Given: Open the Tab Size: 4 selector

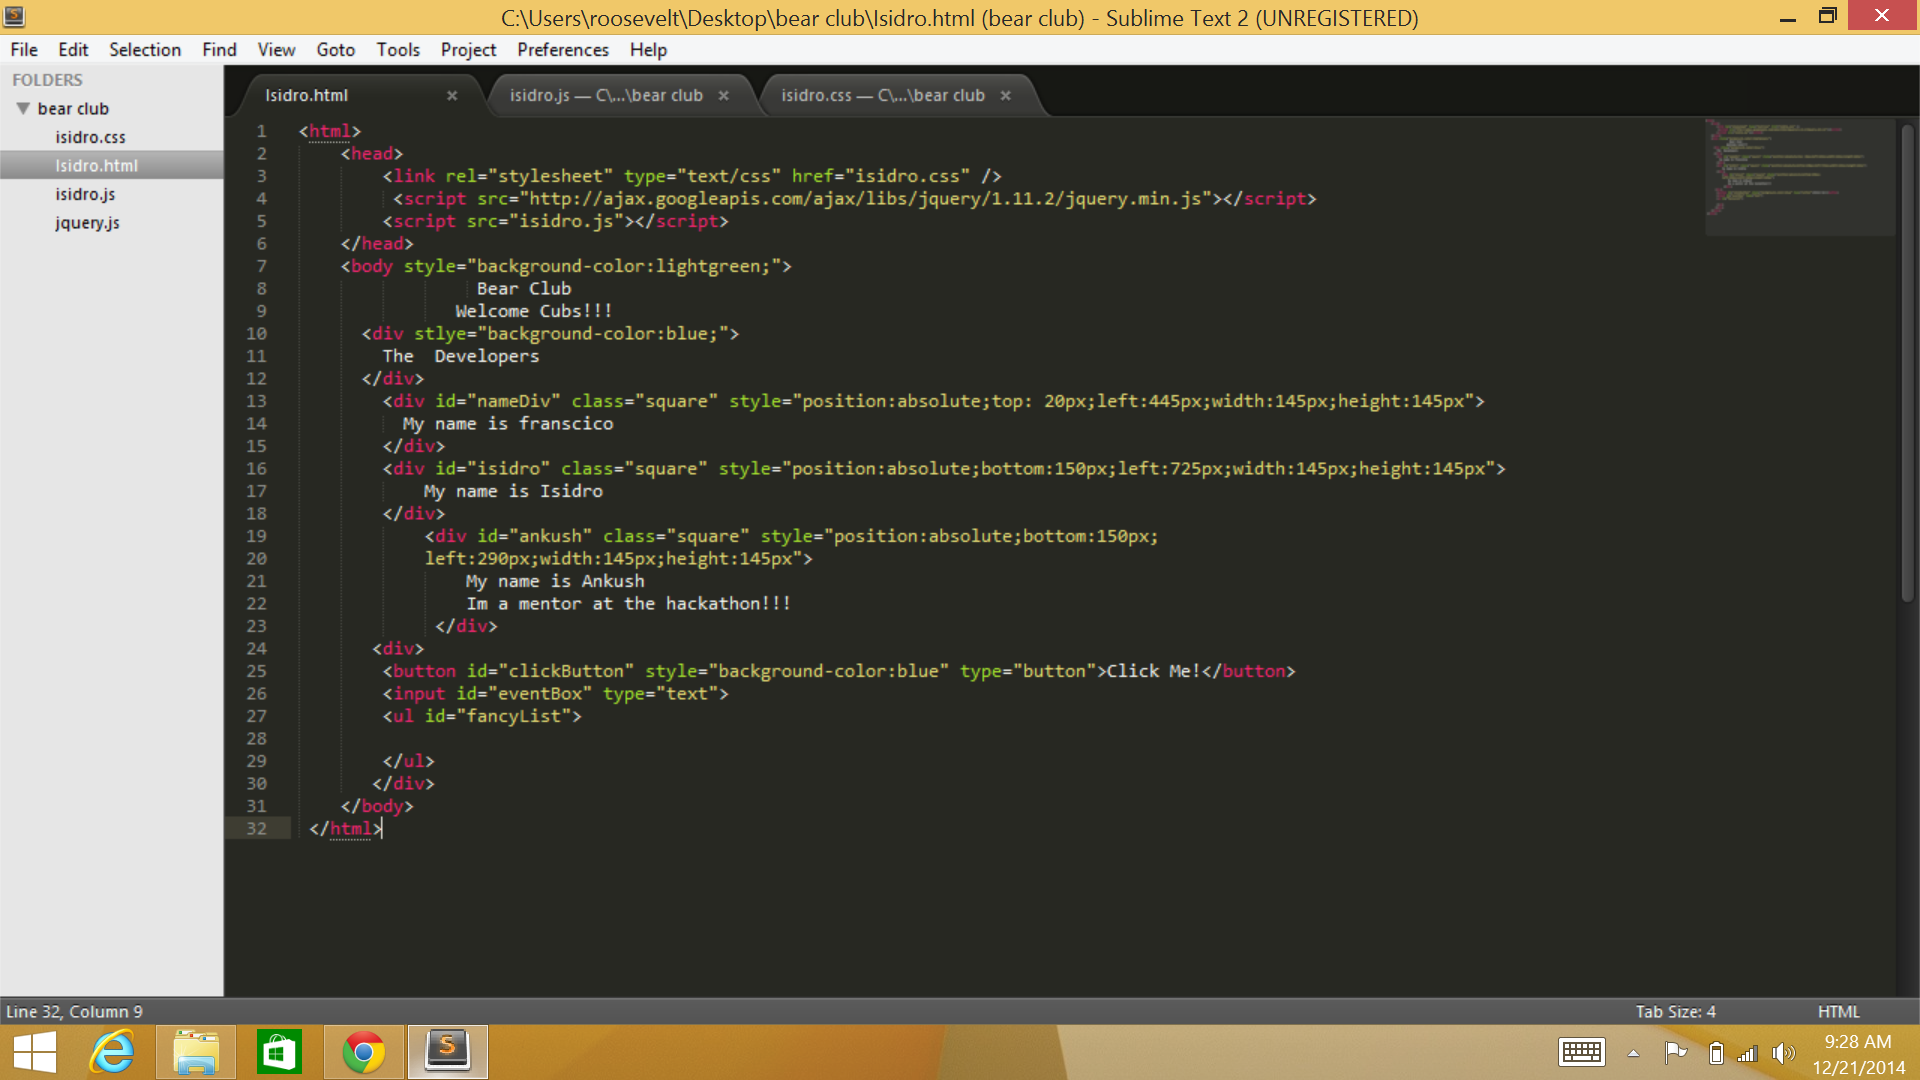Looking at the screenshot, I should coord(1675,1012).
